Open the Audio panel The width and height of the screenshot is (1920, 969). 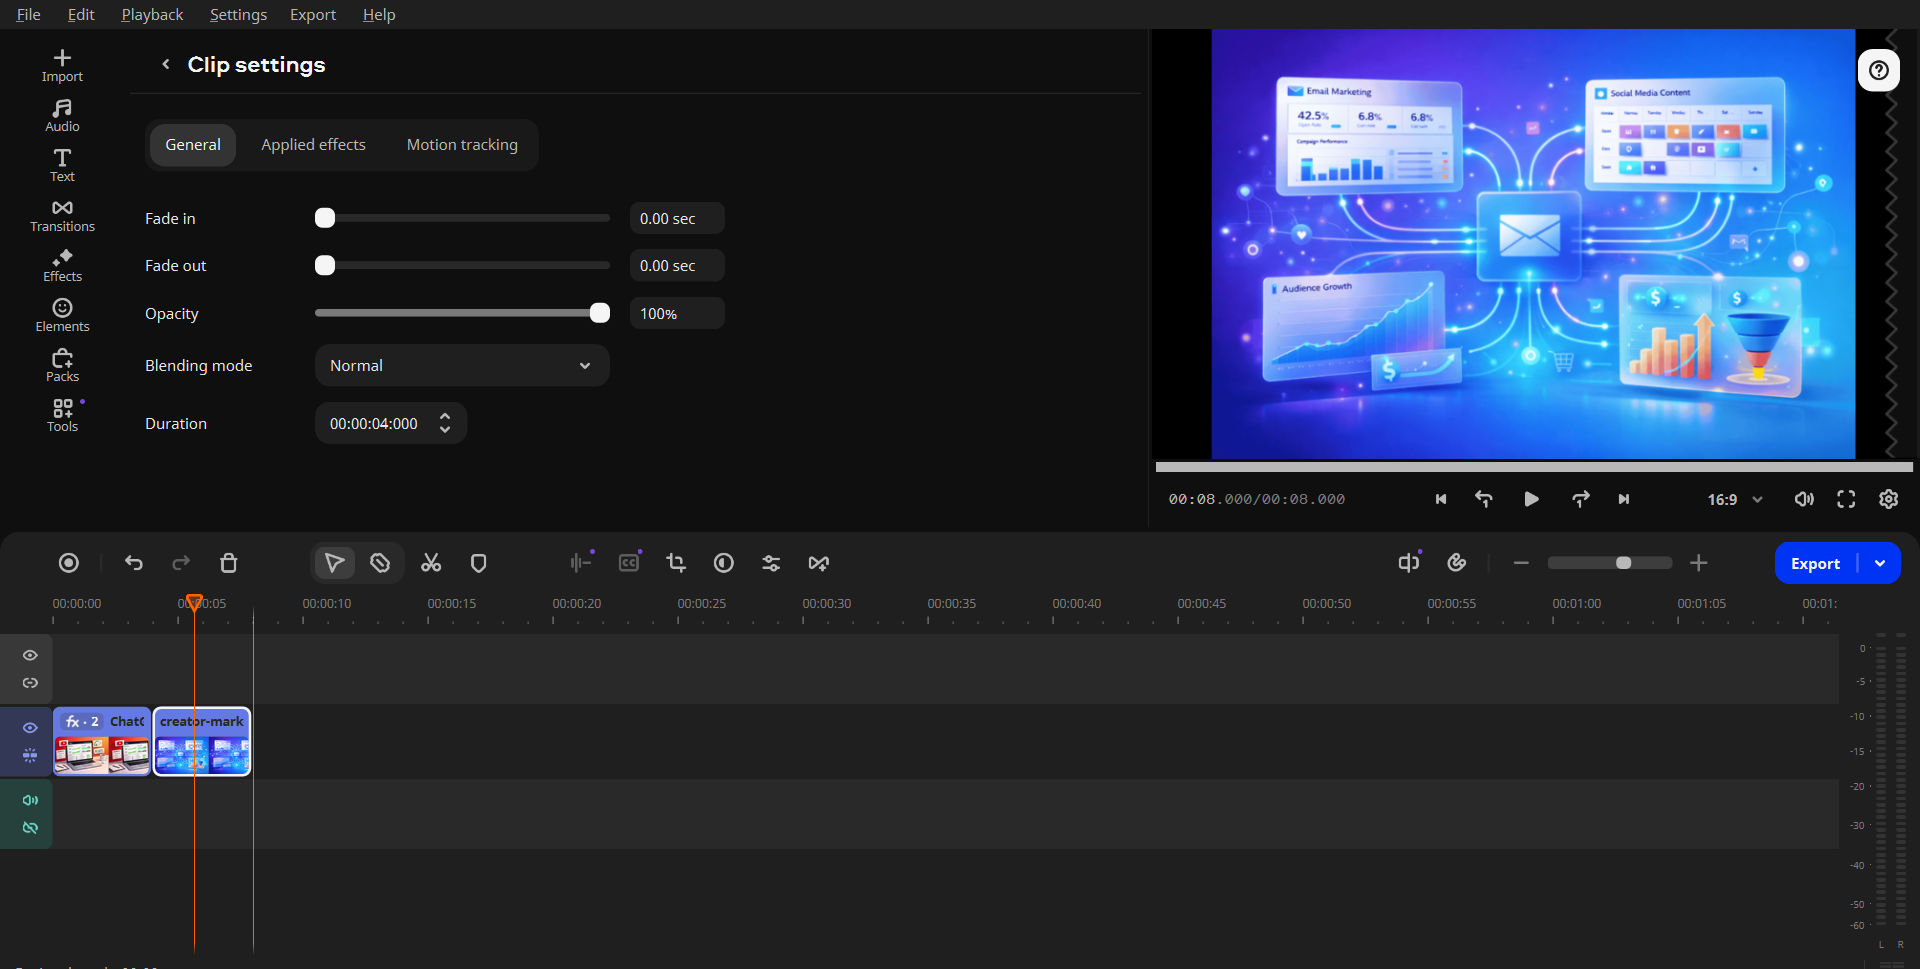coord(62,115)
